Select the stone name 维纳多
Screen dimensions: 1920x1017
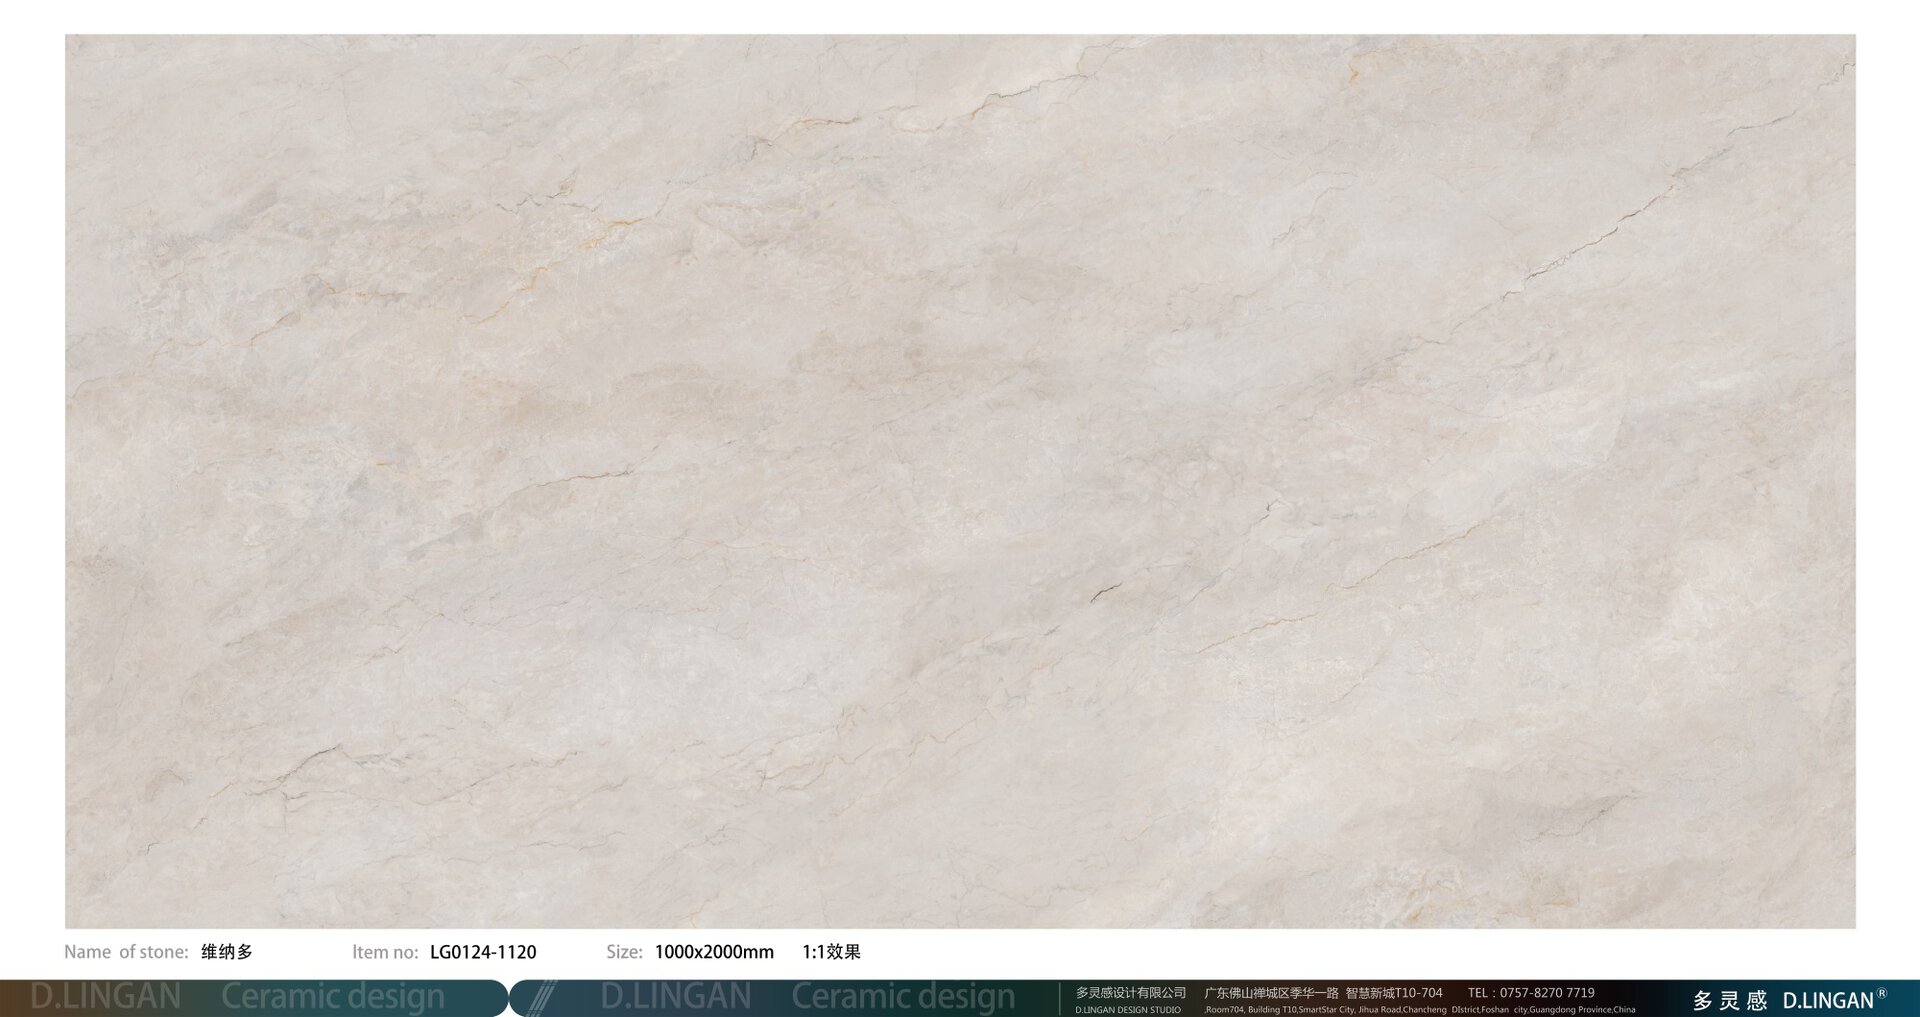227,952
